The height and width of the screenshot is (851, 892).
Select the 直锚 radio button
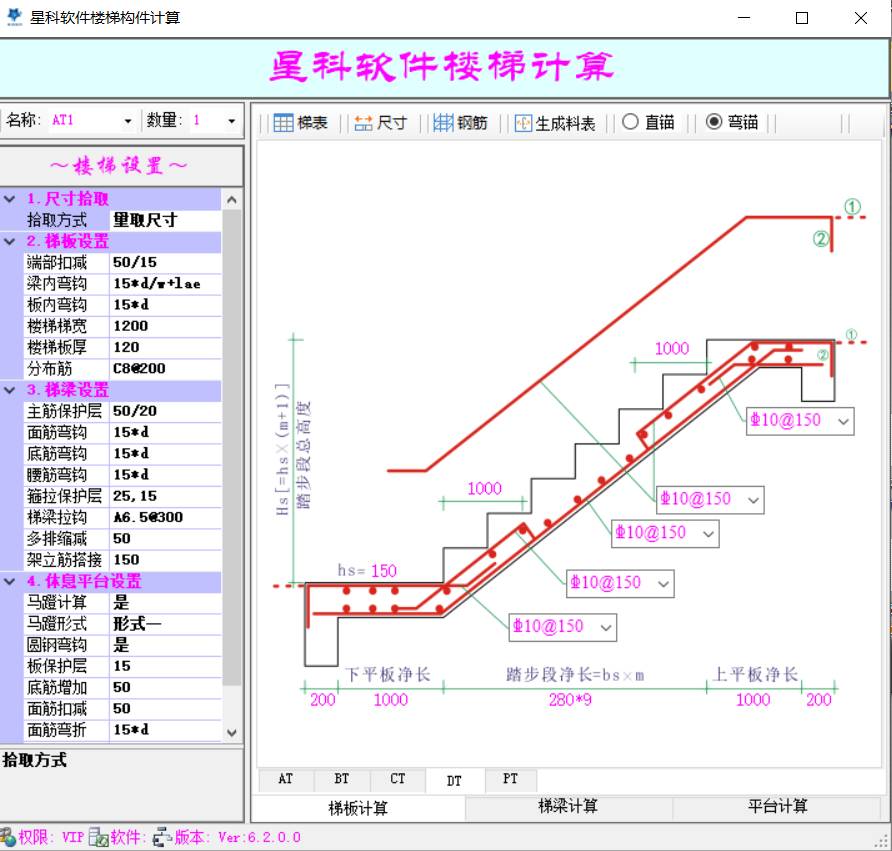pos(630,122)
